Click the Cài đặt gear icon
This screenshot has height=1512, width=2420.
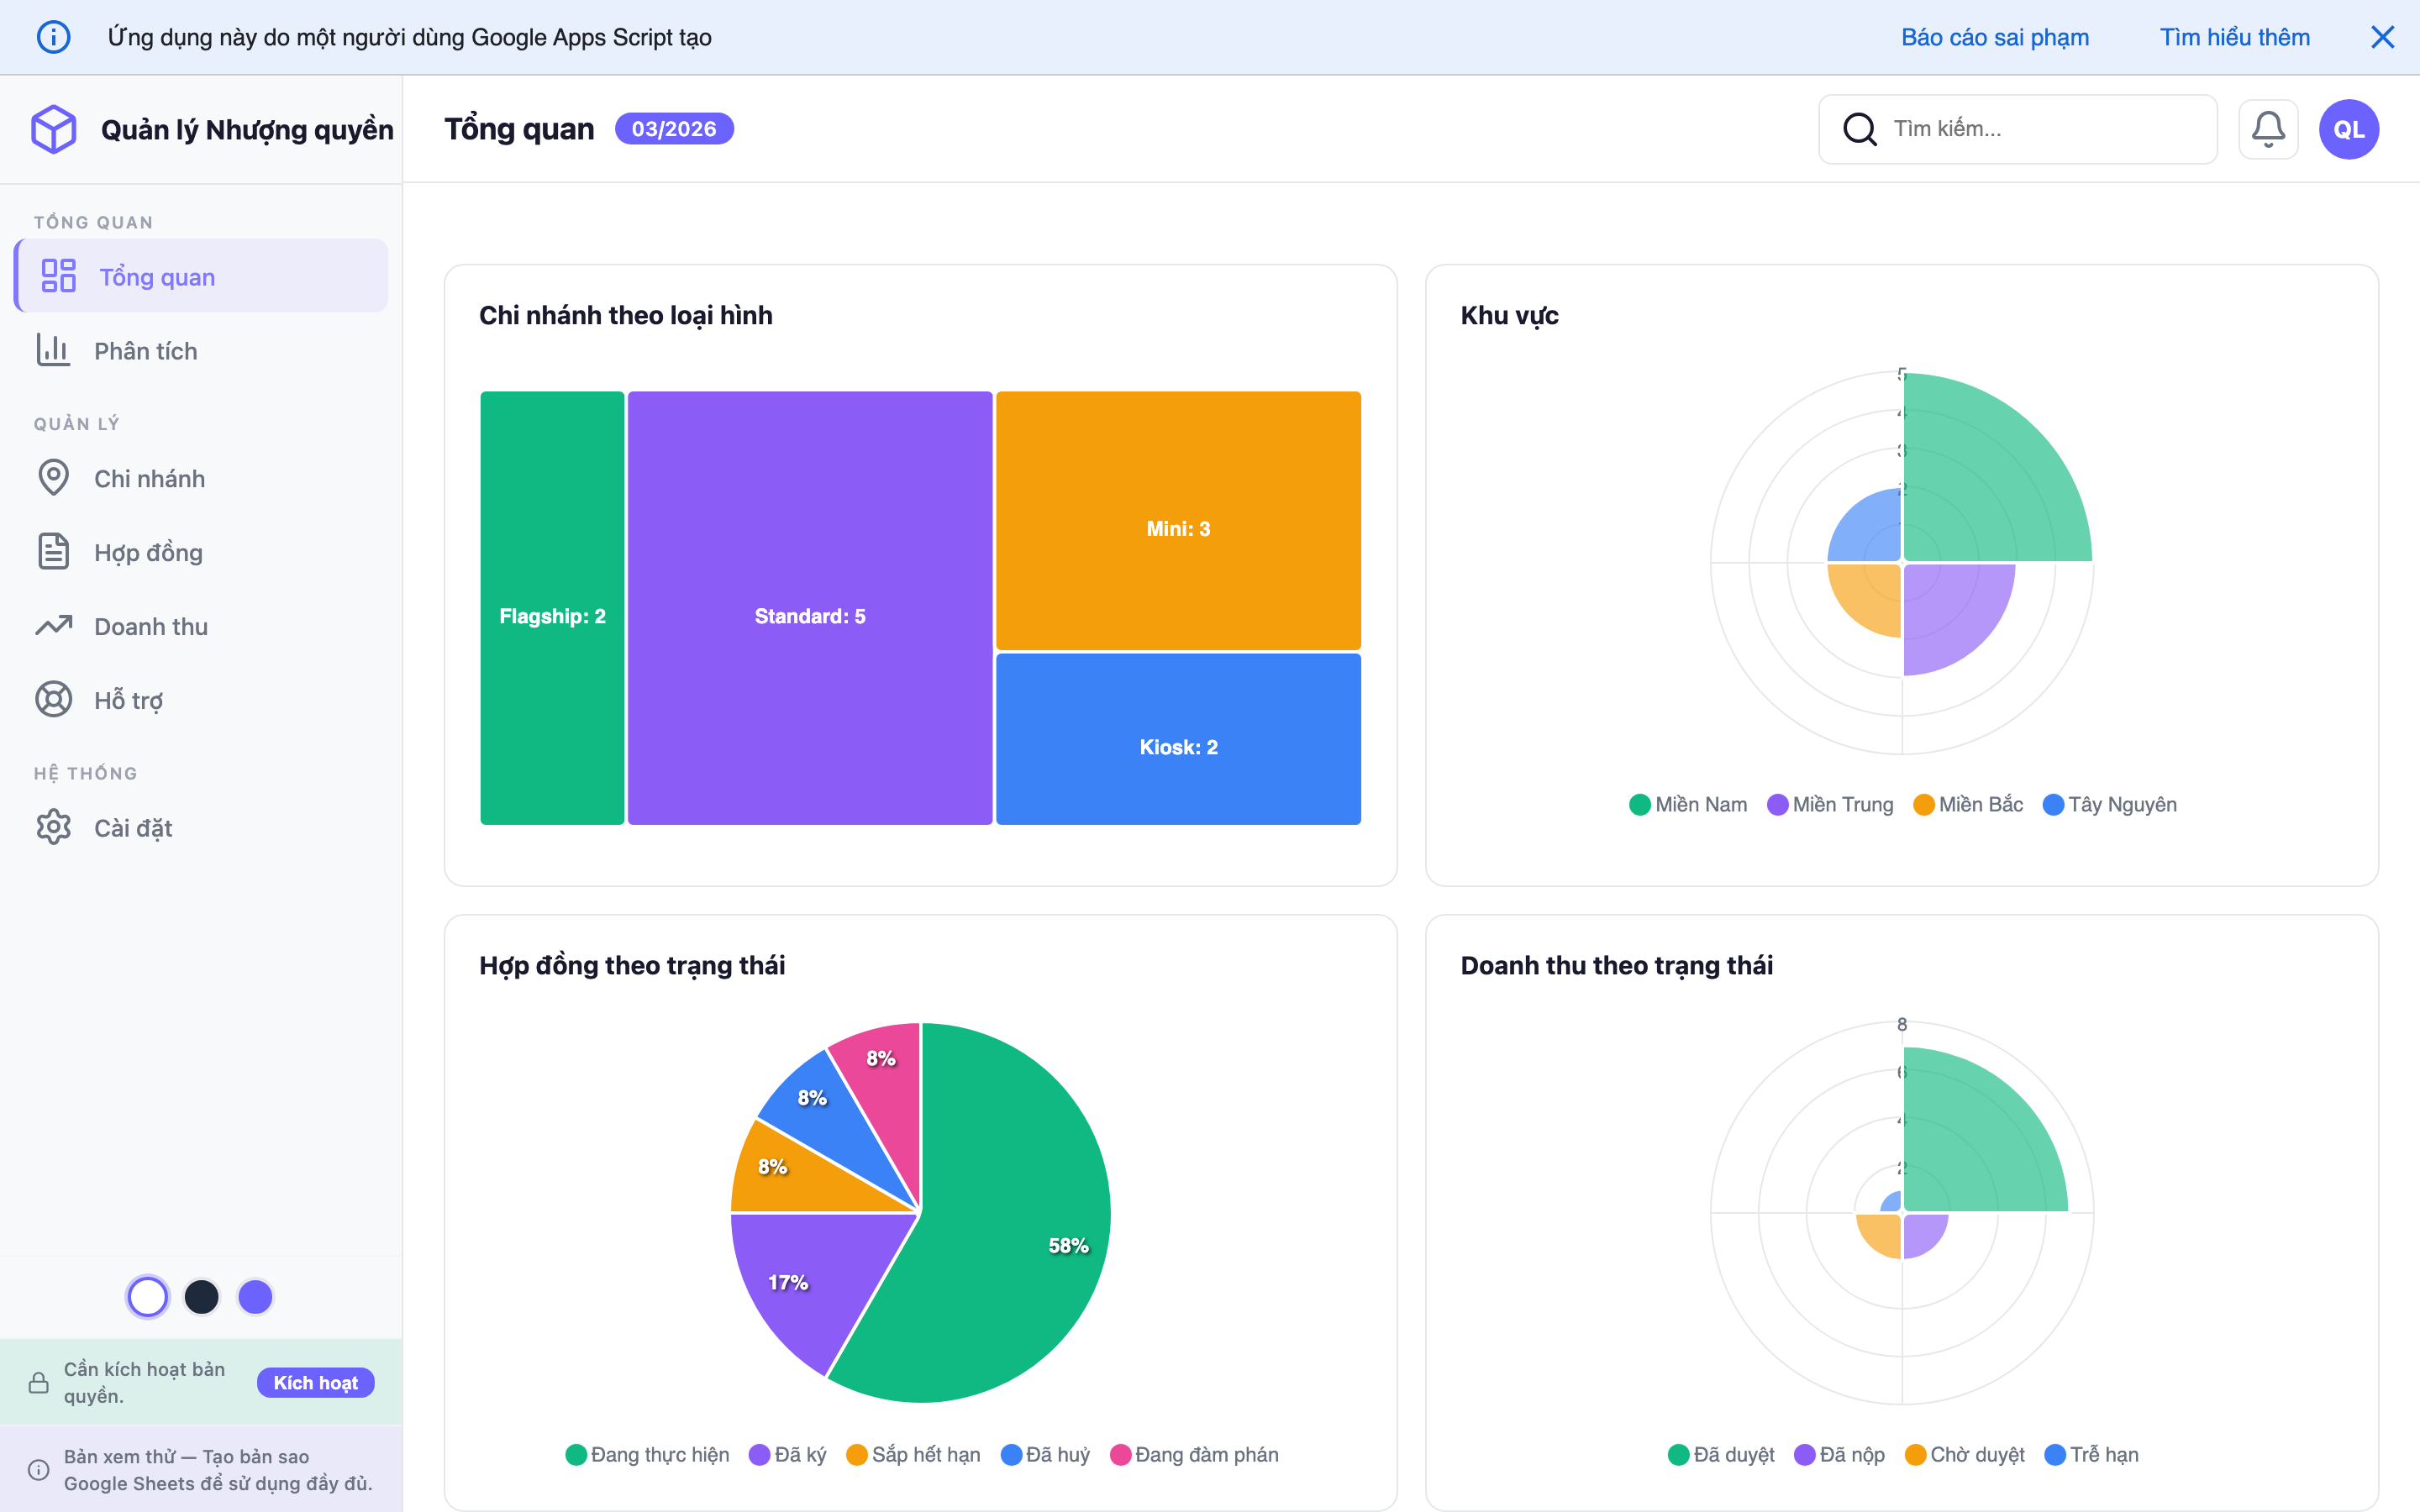(x=53, y=827)
